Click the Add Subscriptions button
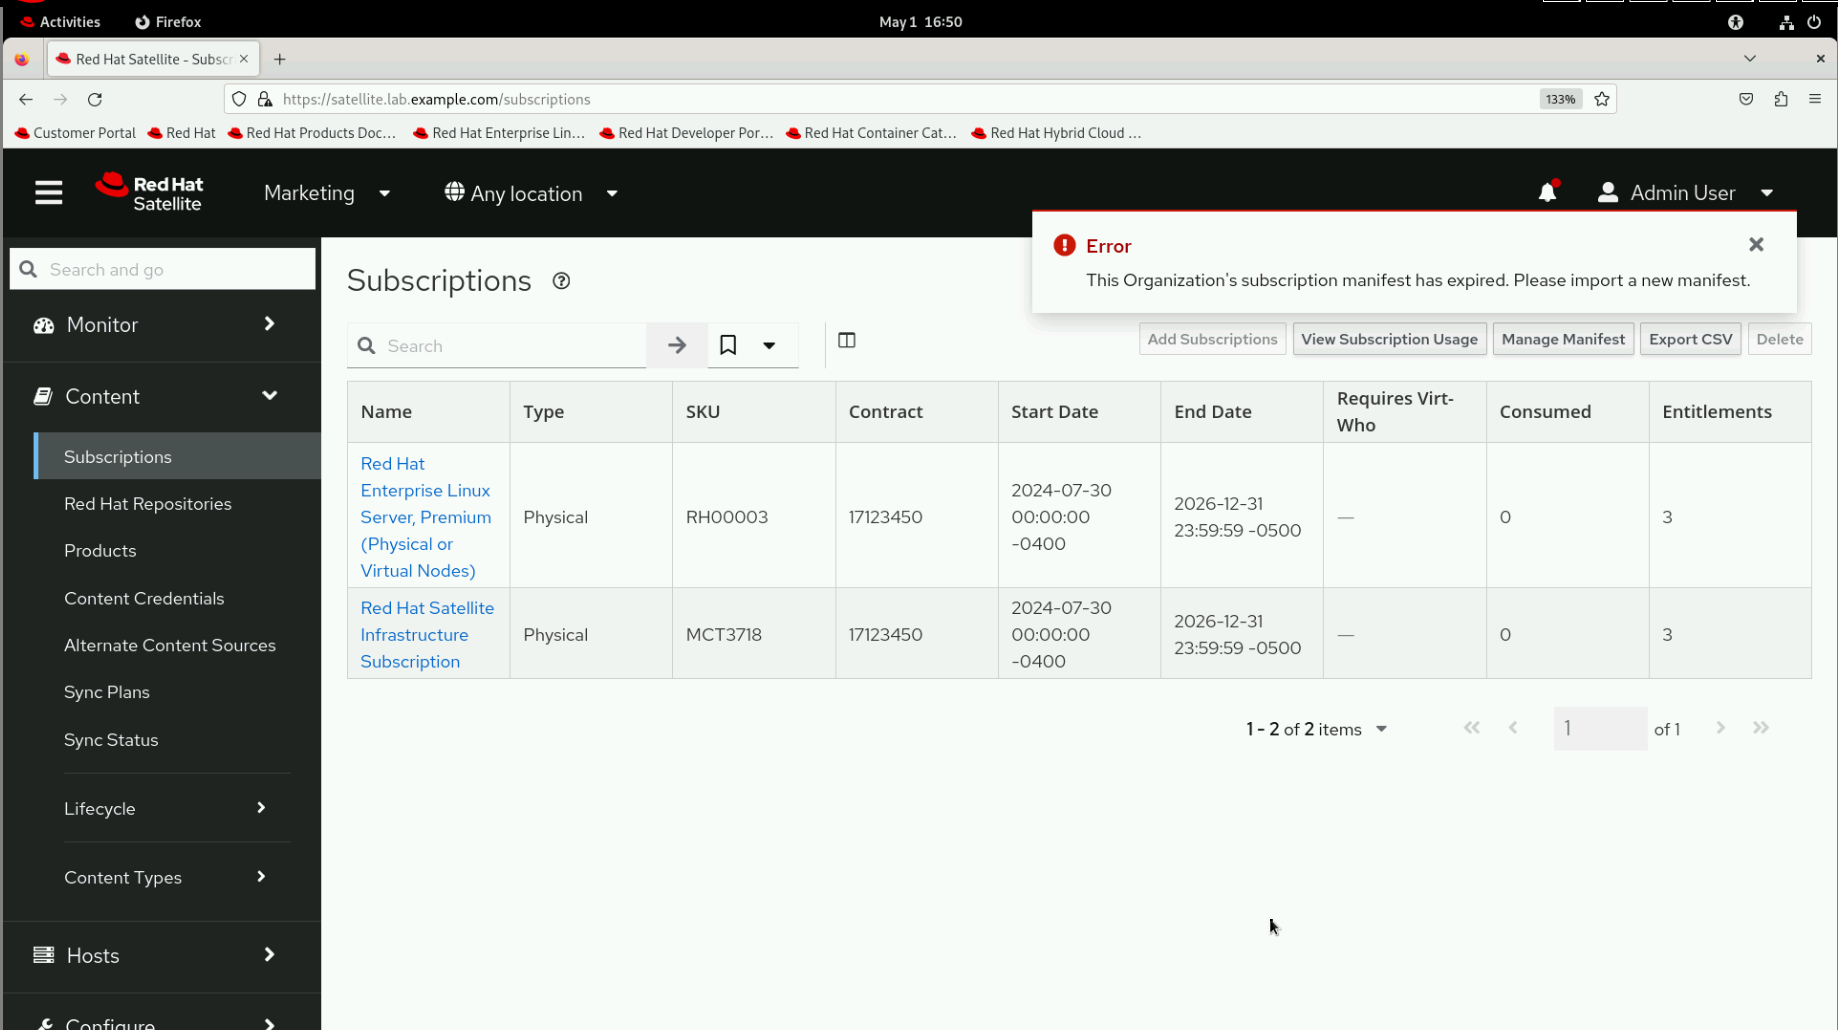1838x1030 pixels. coord(1212,339)
